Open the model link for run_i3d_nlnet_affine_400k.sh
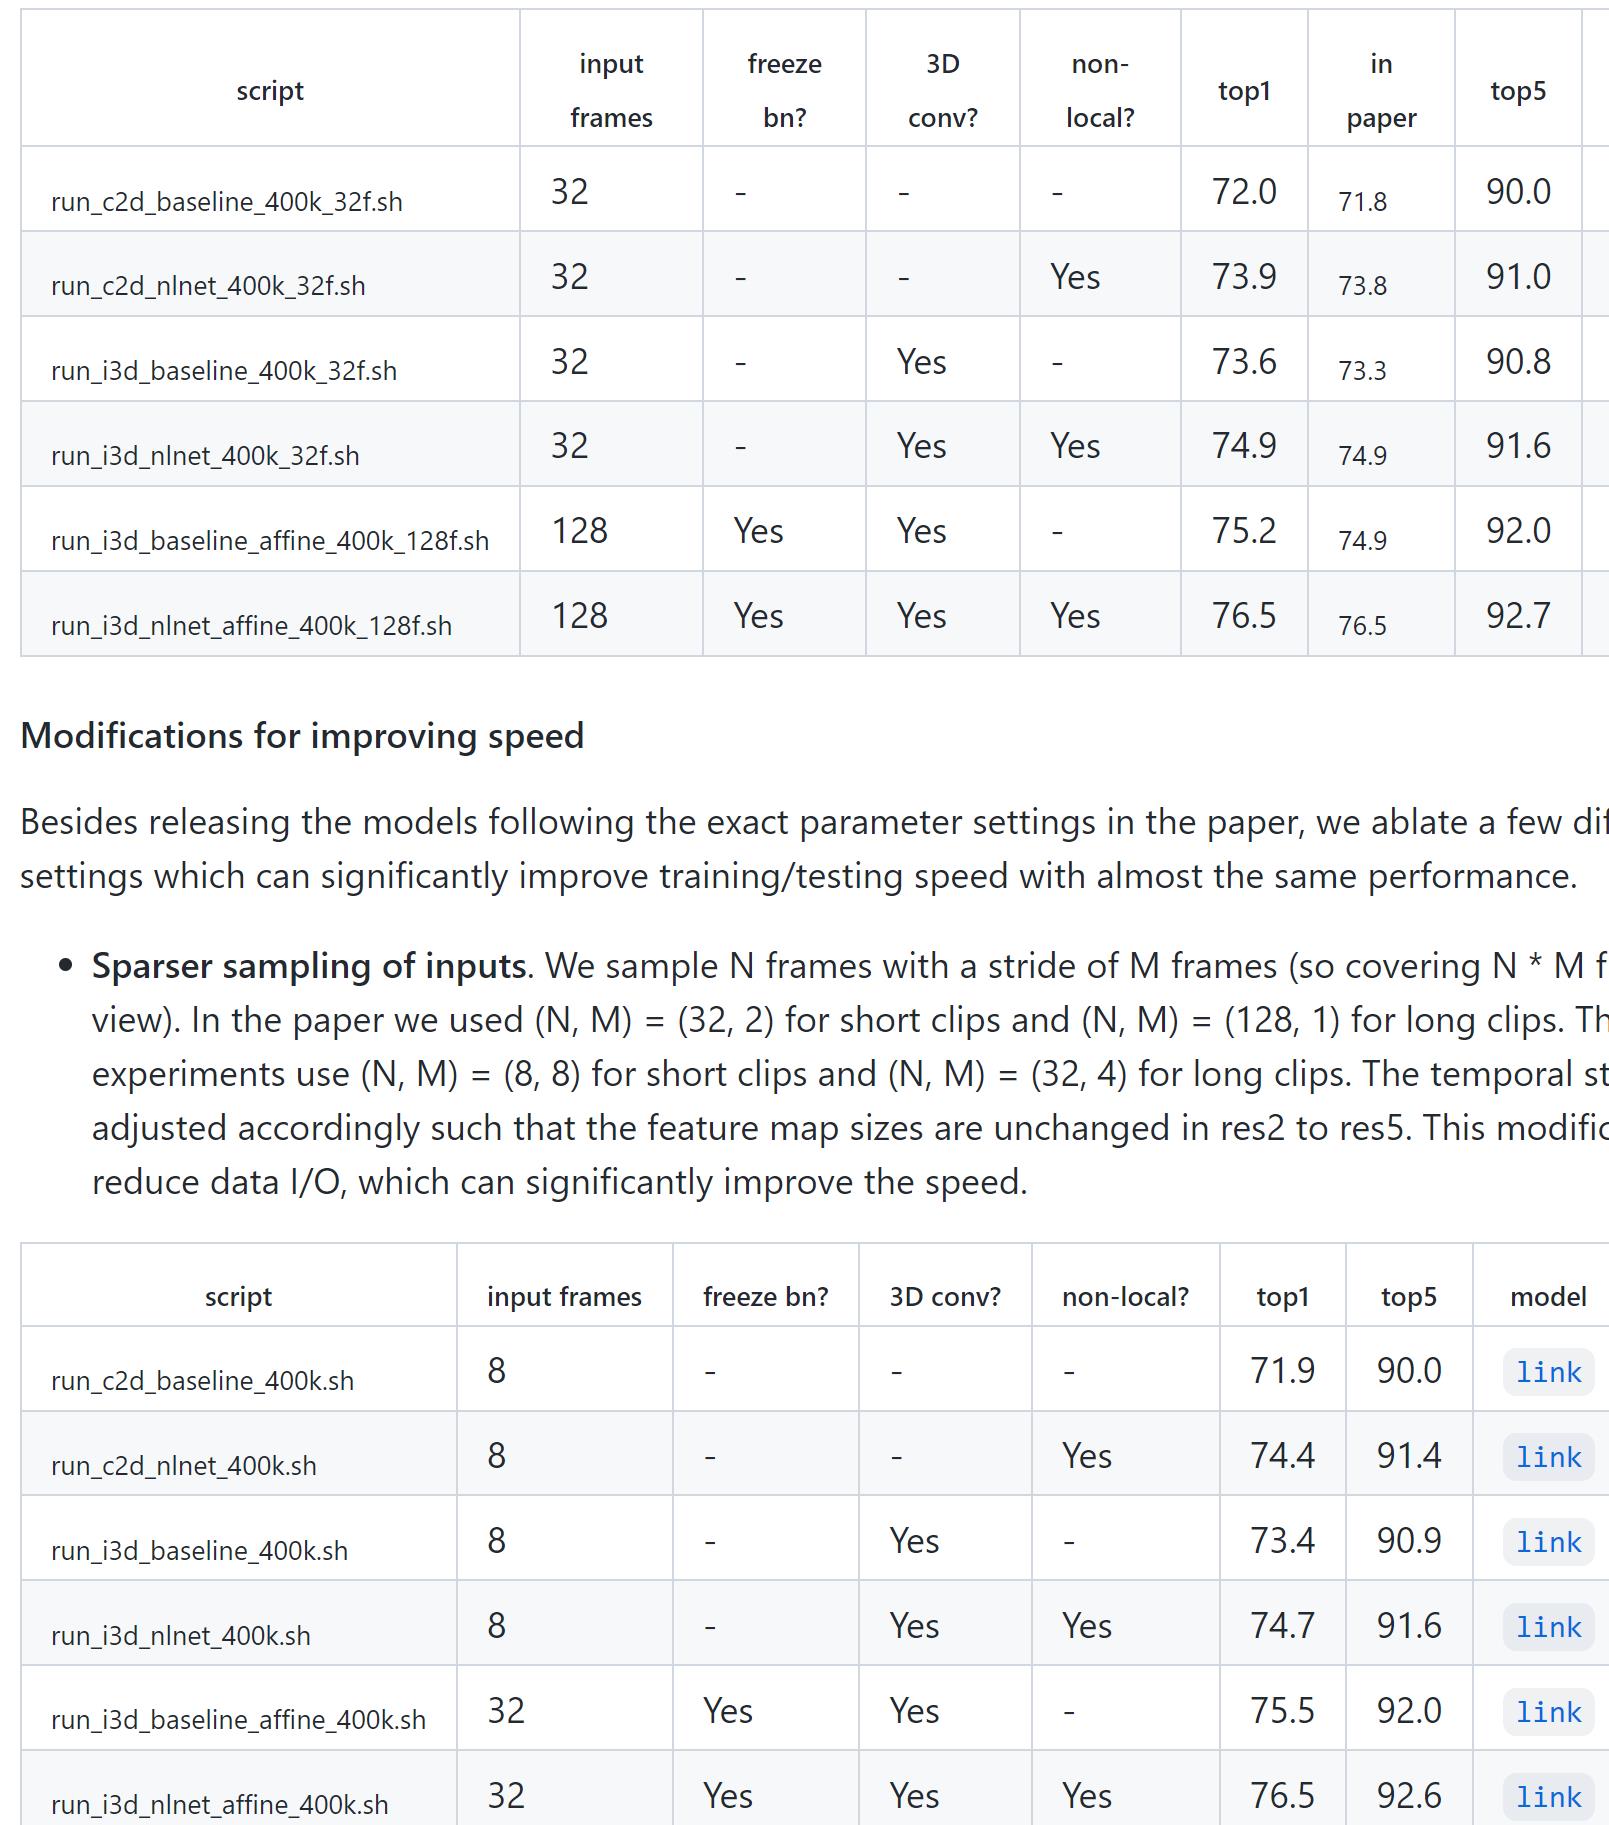1609x1825 pixels. point(1548,1797)
